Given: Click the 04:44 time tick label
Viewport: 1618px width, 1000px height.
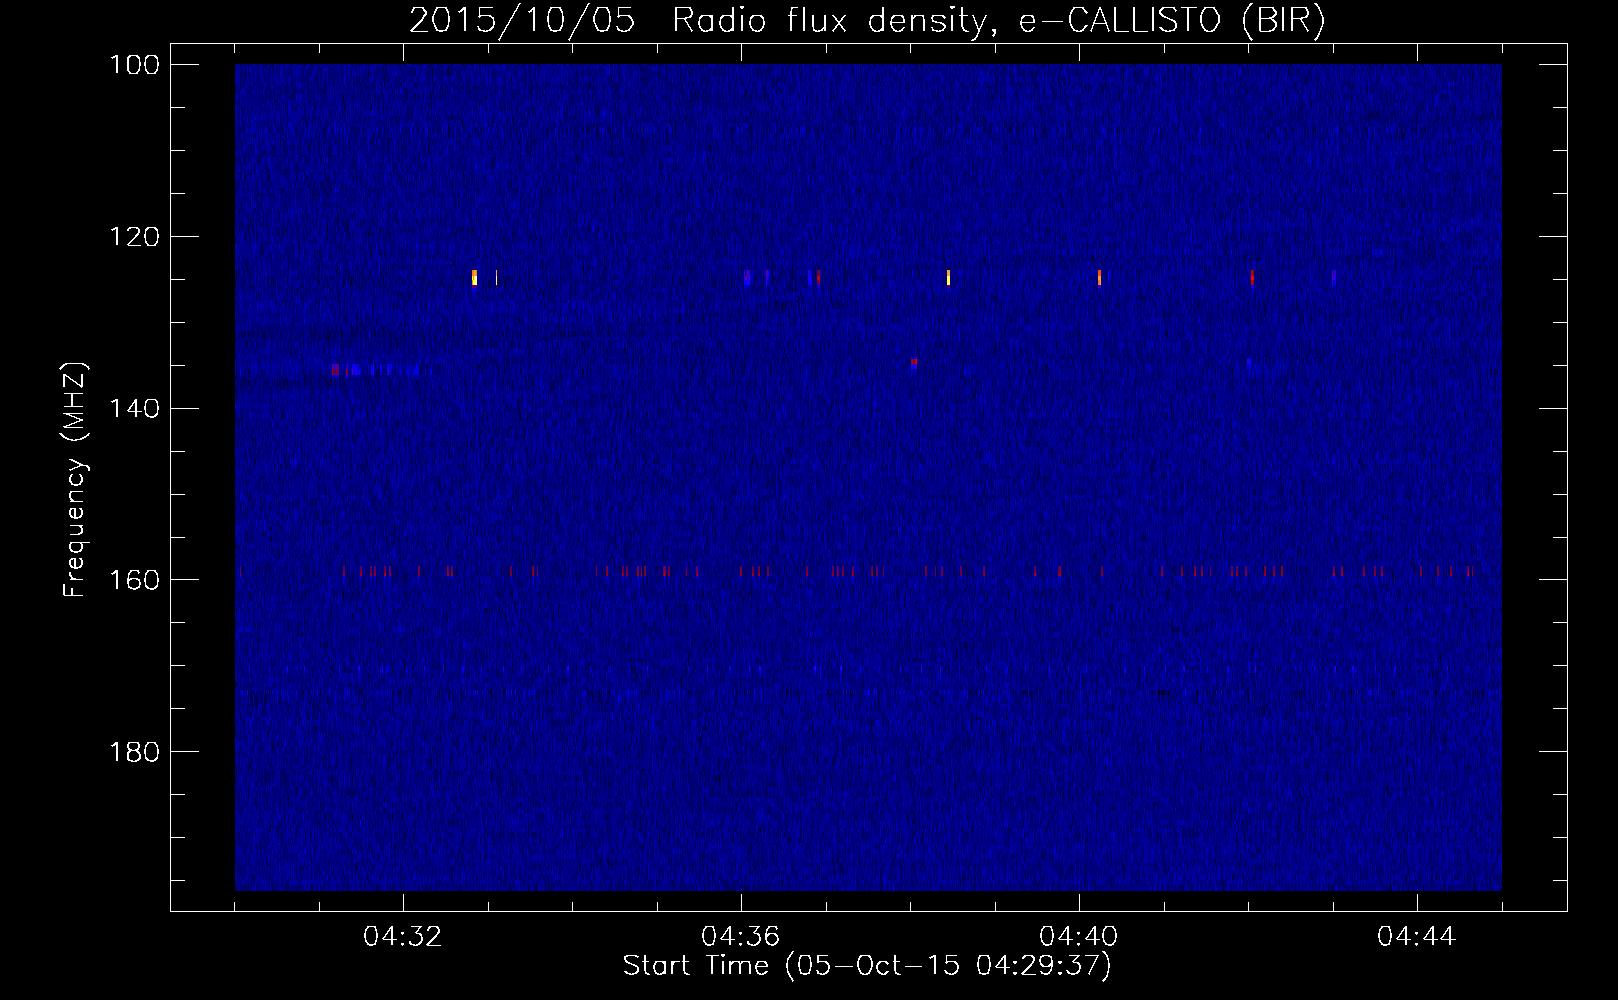Looking at the screenshot, I should [x=1417, y=937].
